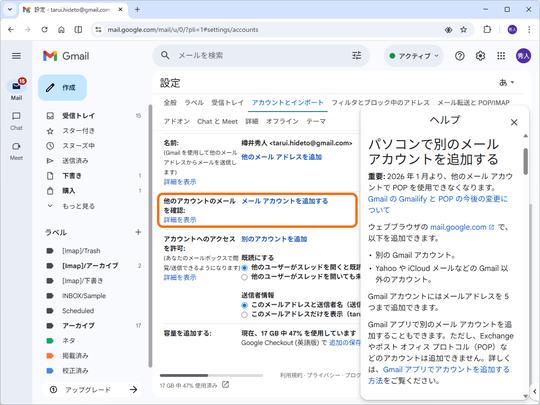
Task: Open the INBOX/Sample label
Action: tap(93, 295)
